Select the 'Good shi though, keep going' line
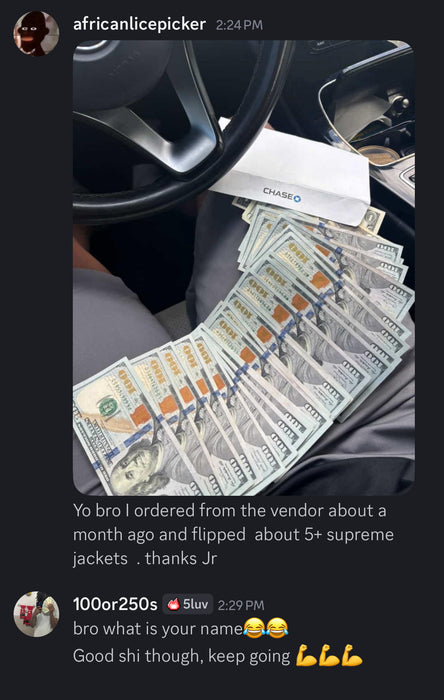The width and height of the screenshot is (444, 700). (182, 656)
